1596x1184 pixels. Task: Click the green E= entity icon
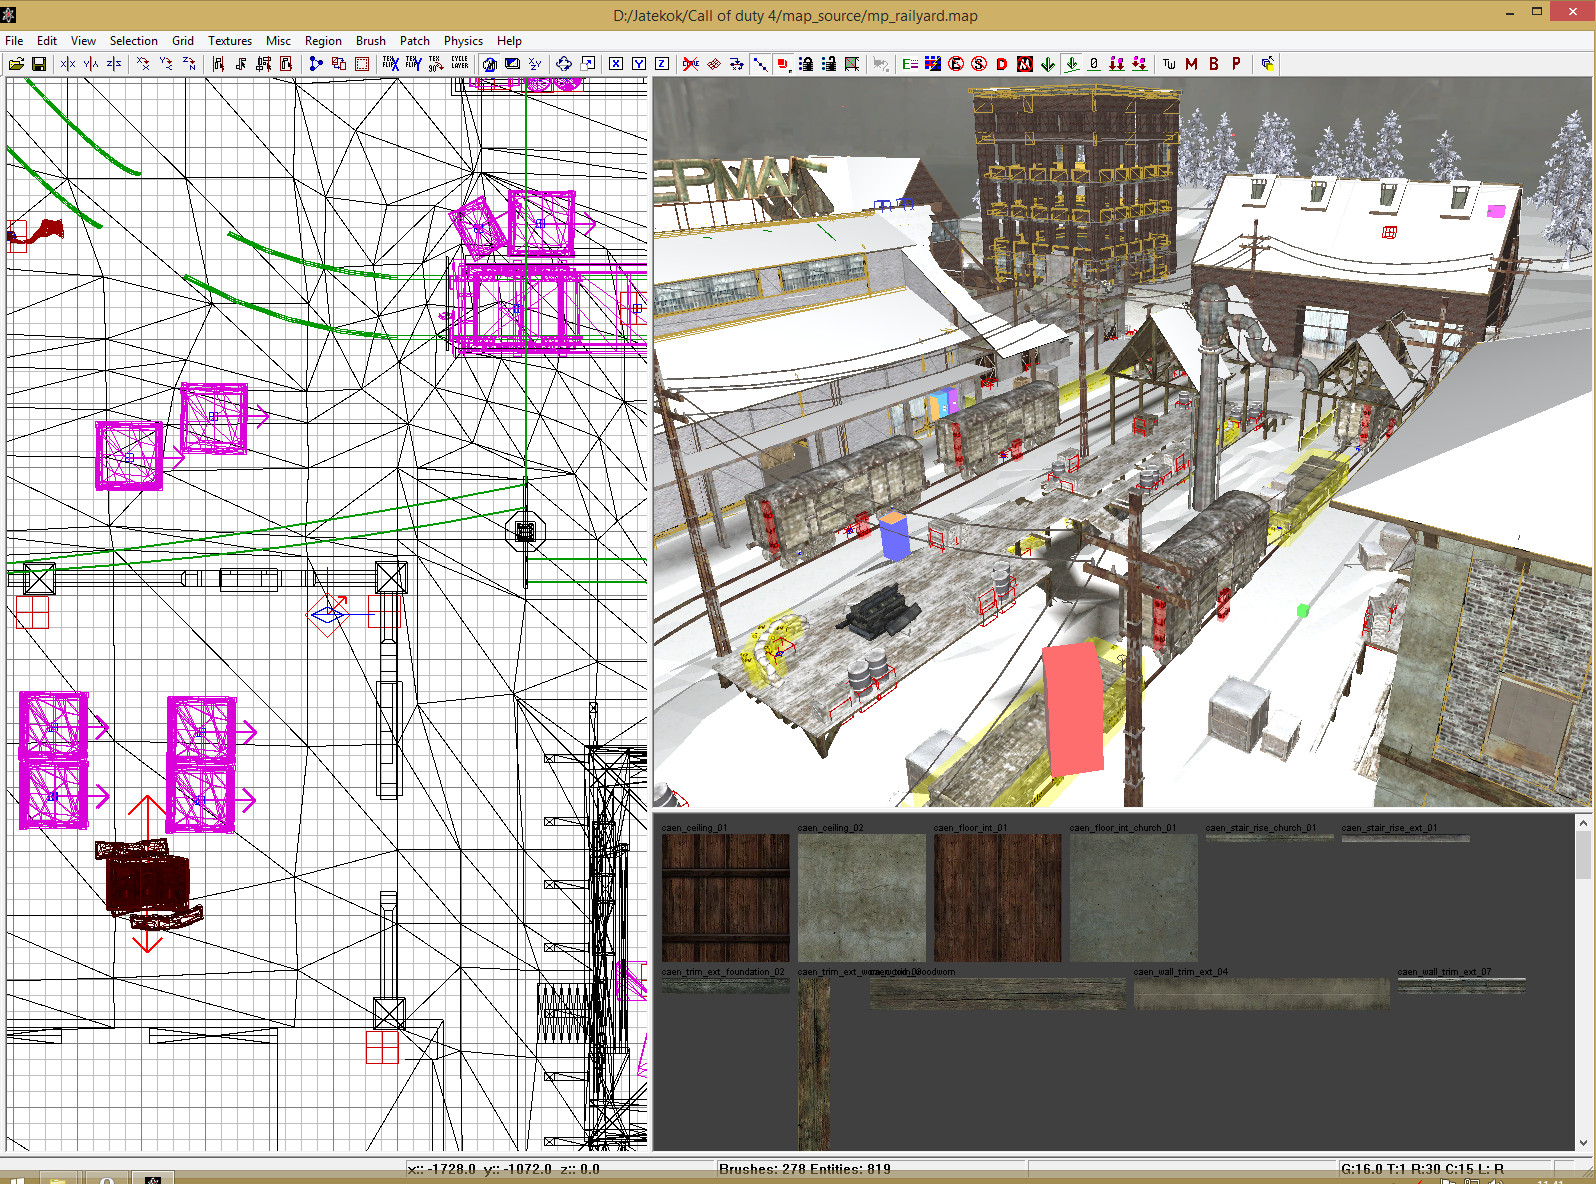[910, 64]
